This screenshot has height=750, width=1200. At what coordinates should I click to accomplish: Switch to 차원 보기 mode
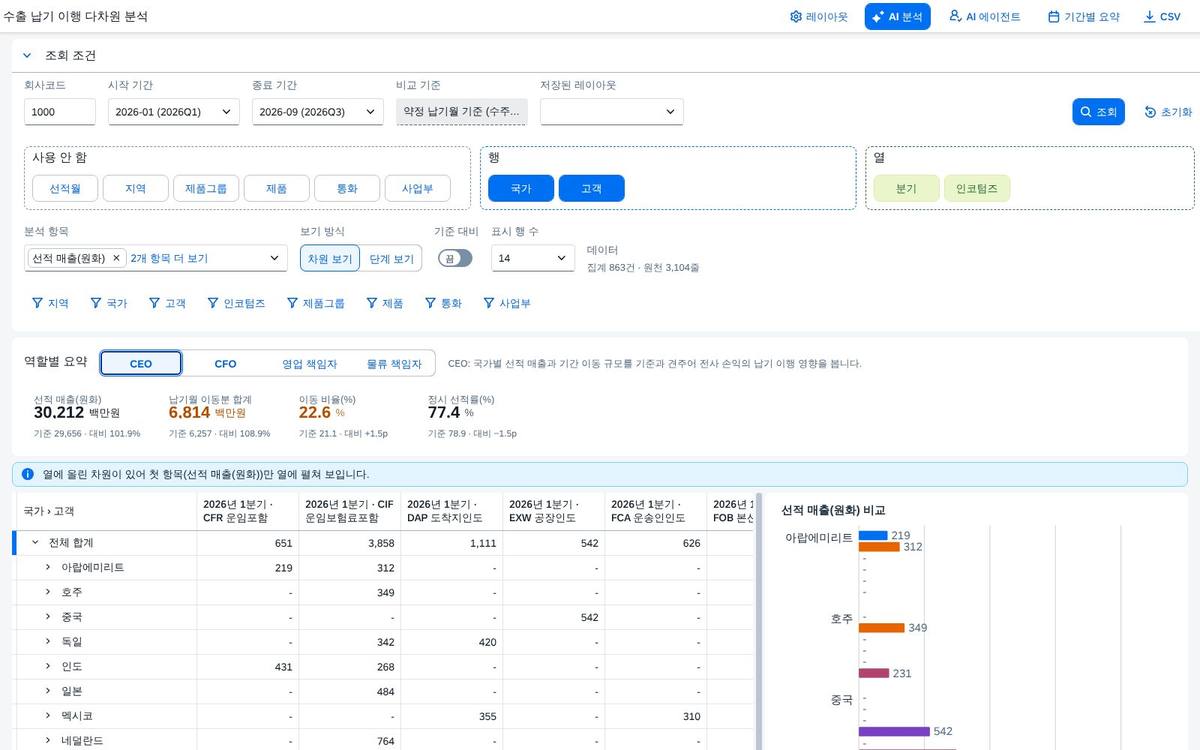(x=330, y=258)
